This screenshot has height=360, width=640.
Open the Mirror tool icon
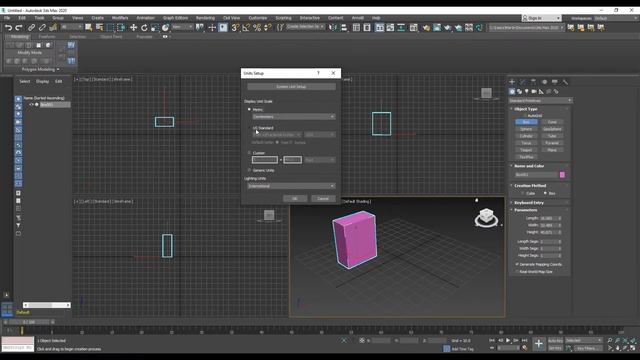(x=333, y=28)
